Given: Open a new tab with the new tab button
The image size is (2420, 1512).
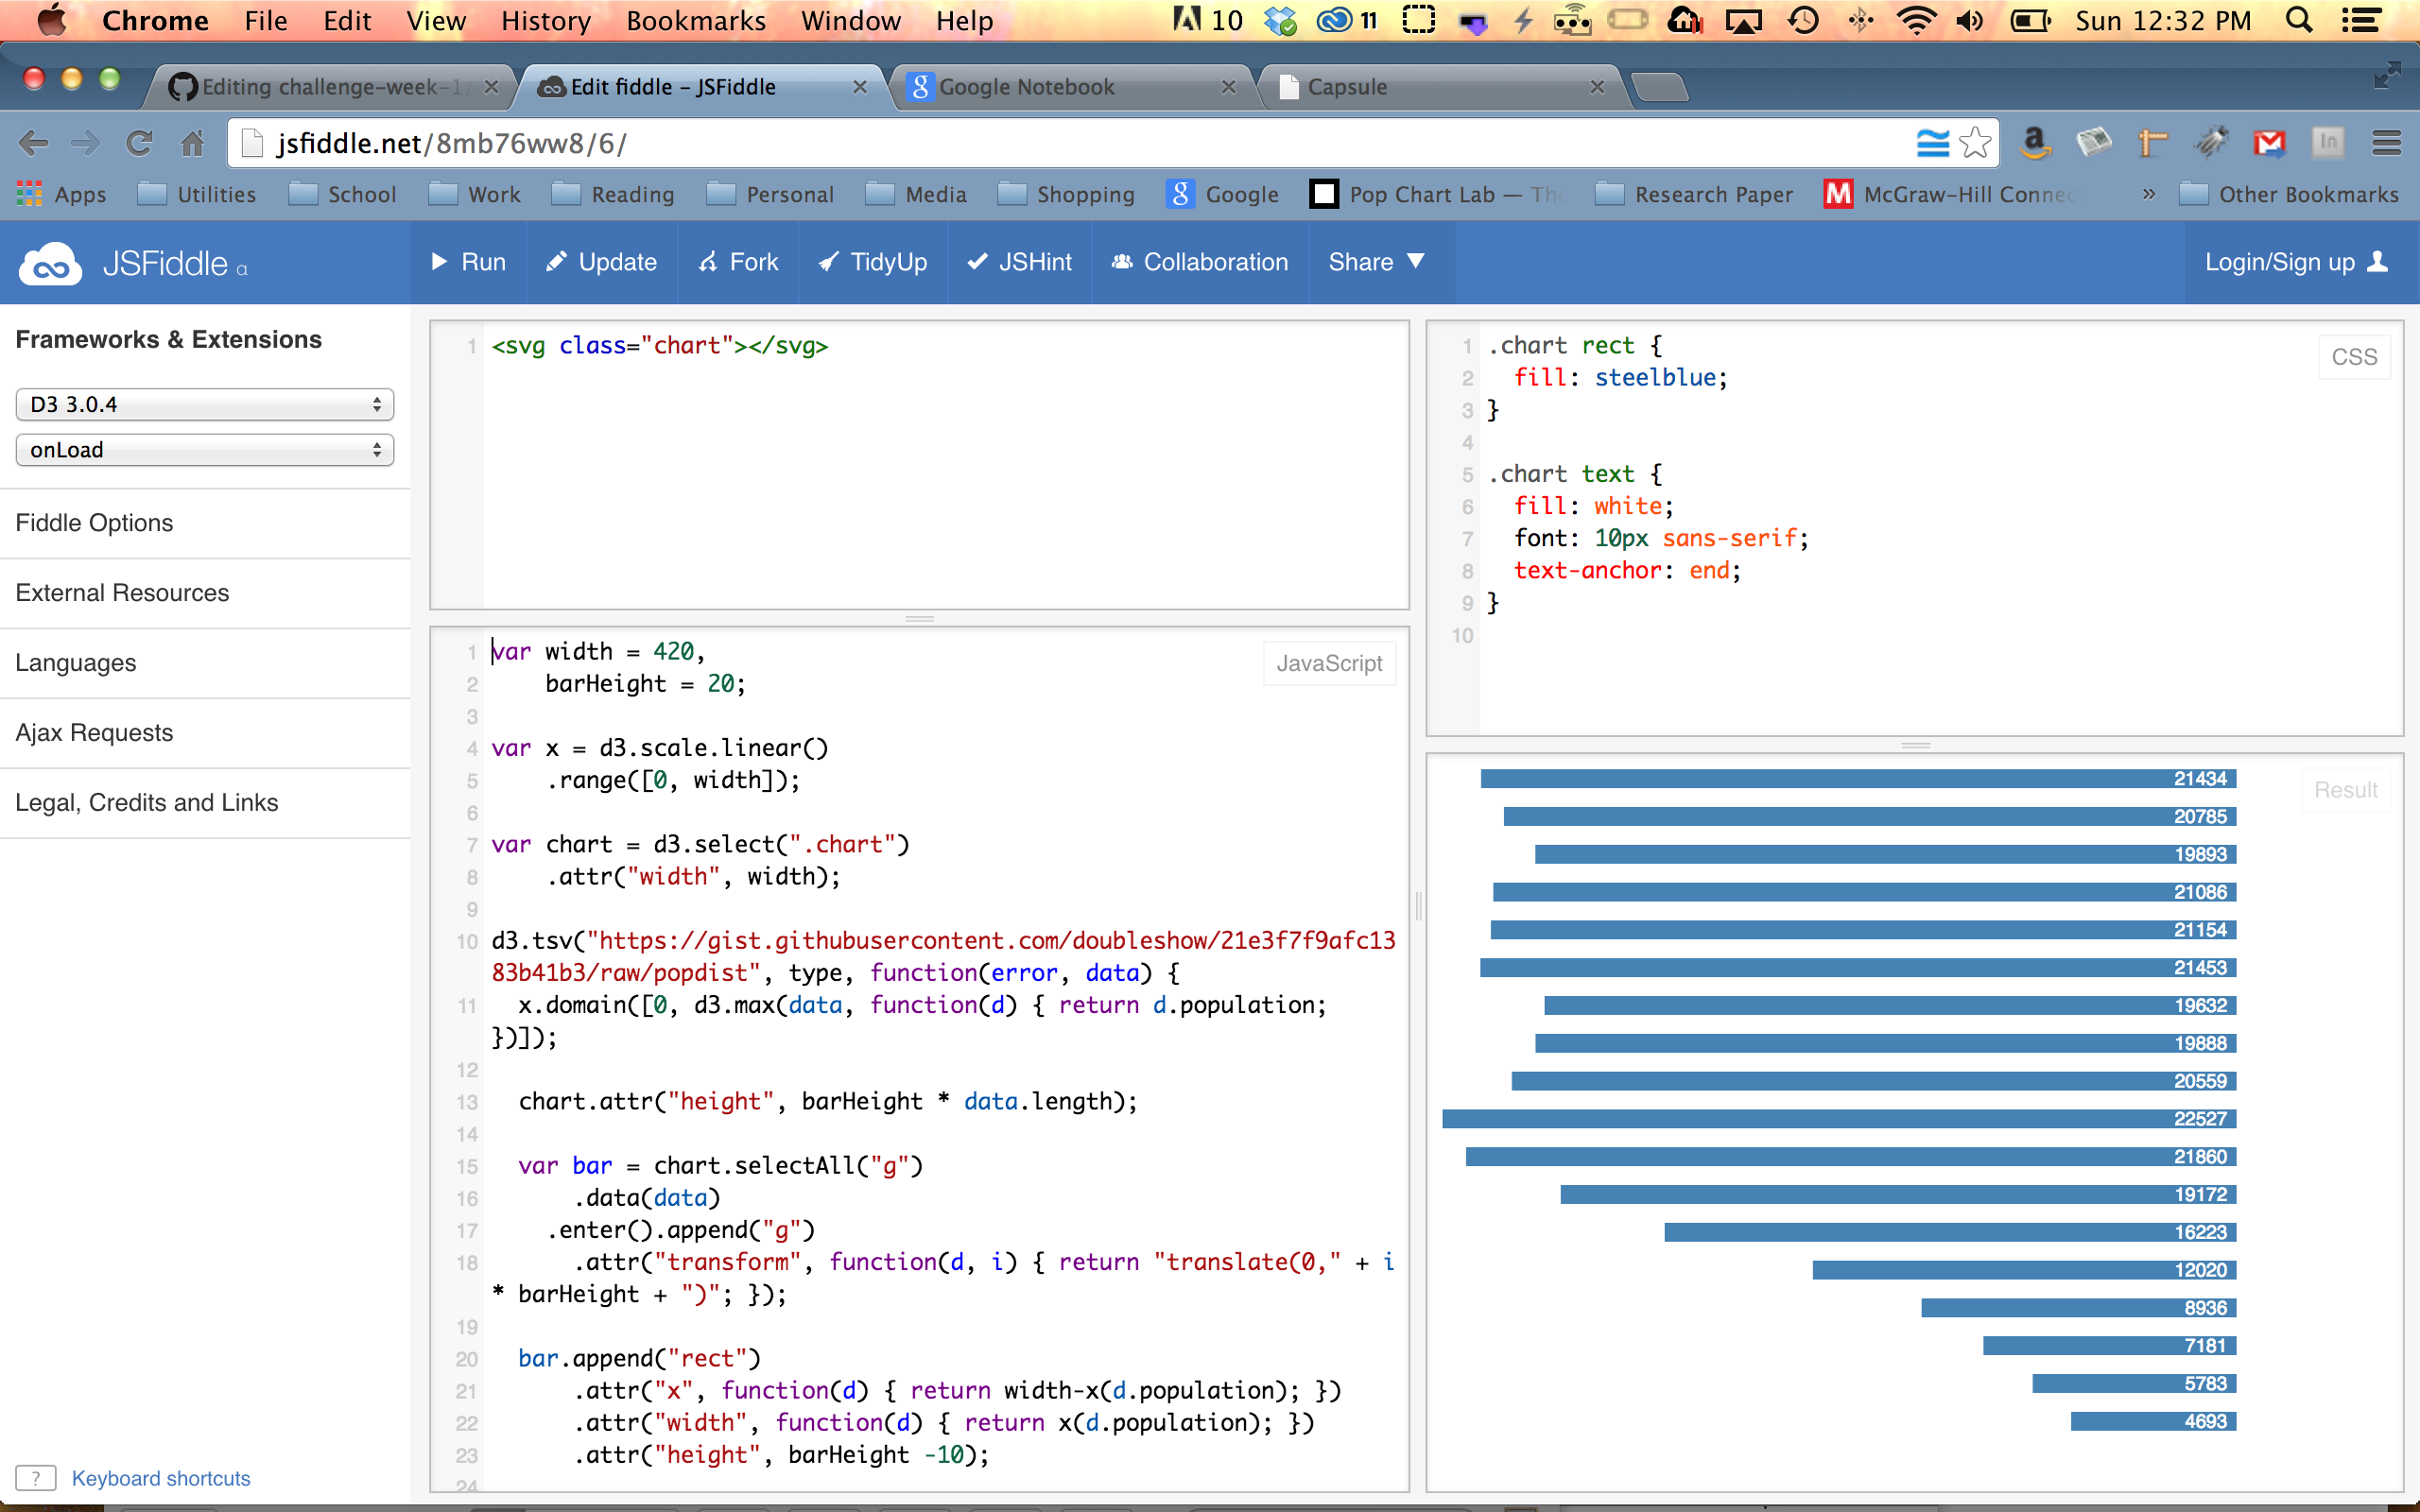Looking at the screenshot, I should pyautogui.click(x=1660, y=88).
